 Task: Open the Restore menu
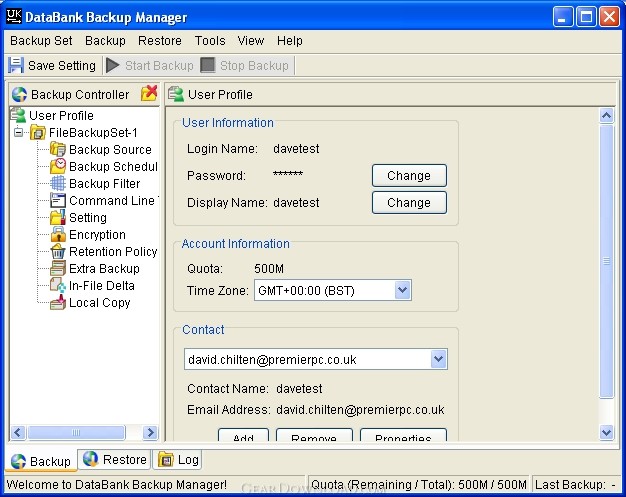(x=160, y=41)
